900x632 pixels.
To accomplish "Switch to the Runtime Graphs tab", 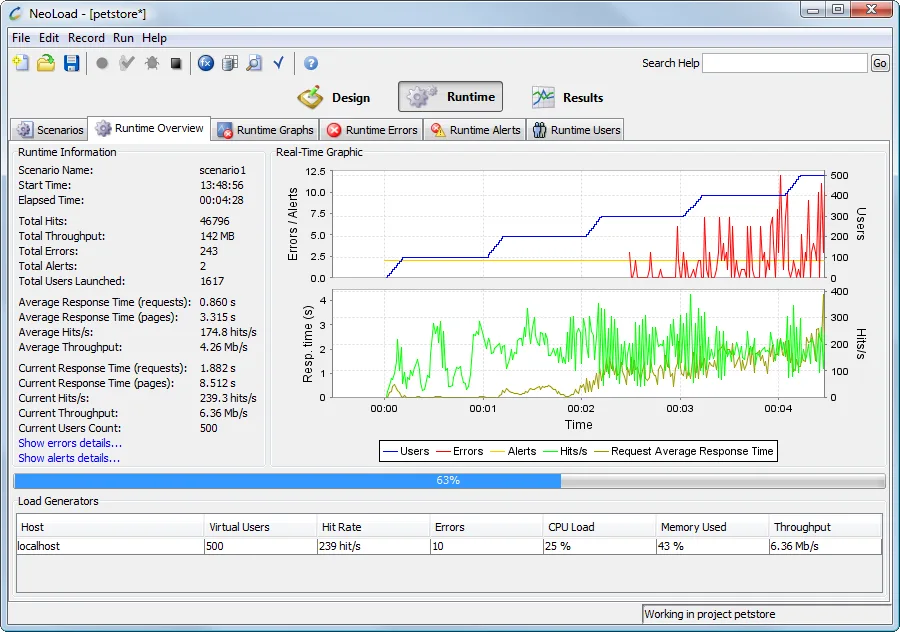I will click(266, 130).
